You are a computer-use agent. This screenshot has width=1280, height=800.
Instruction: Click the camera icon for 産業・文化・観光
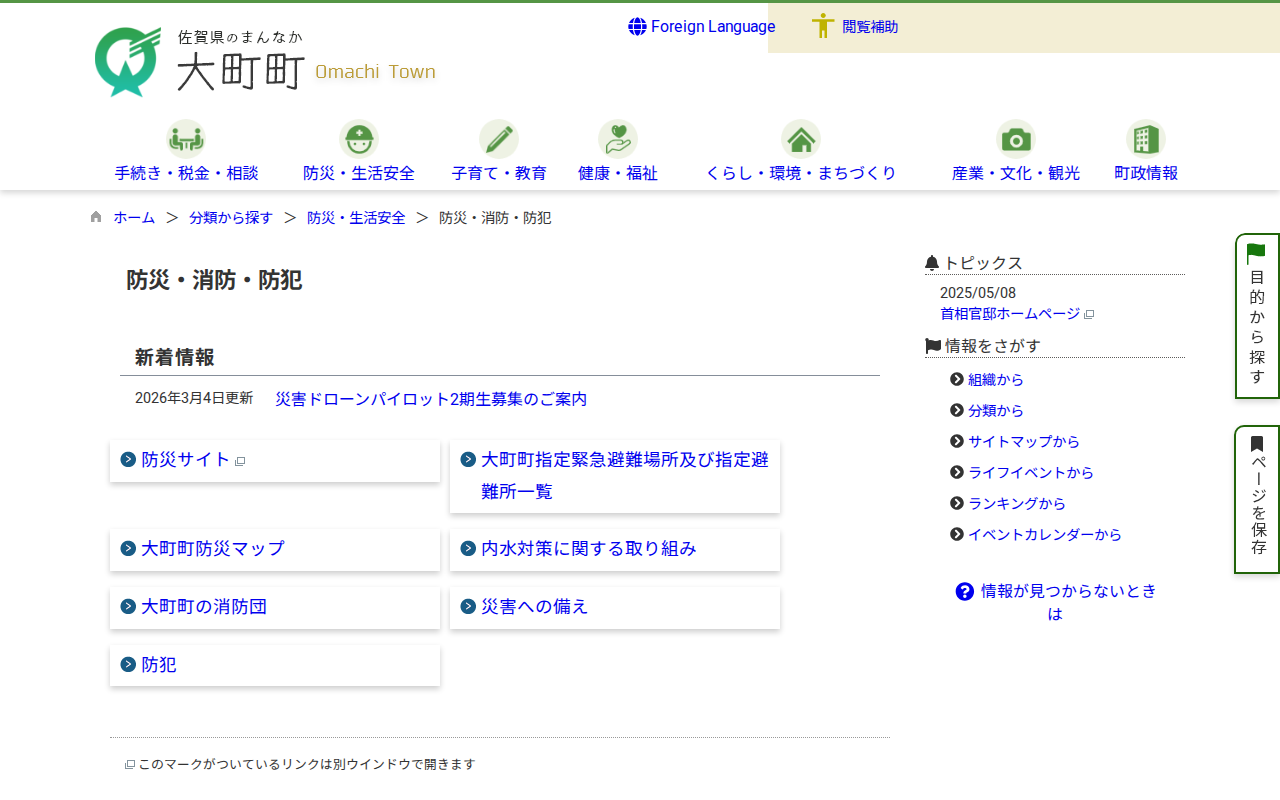tap(1015, 139)
